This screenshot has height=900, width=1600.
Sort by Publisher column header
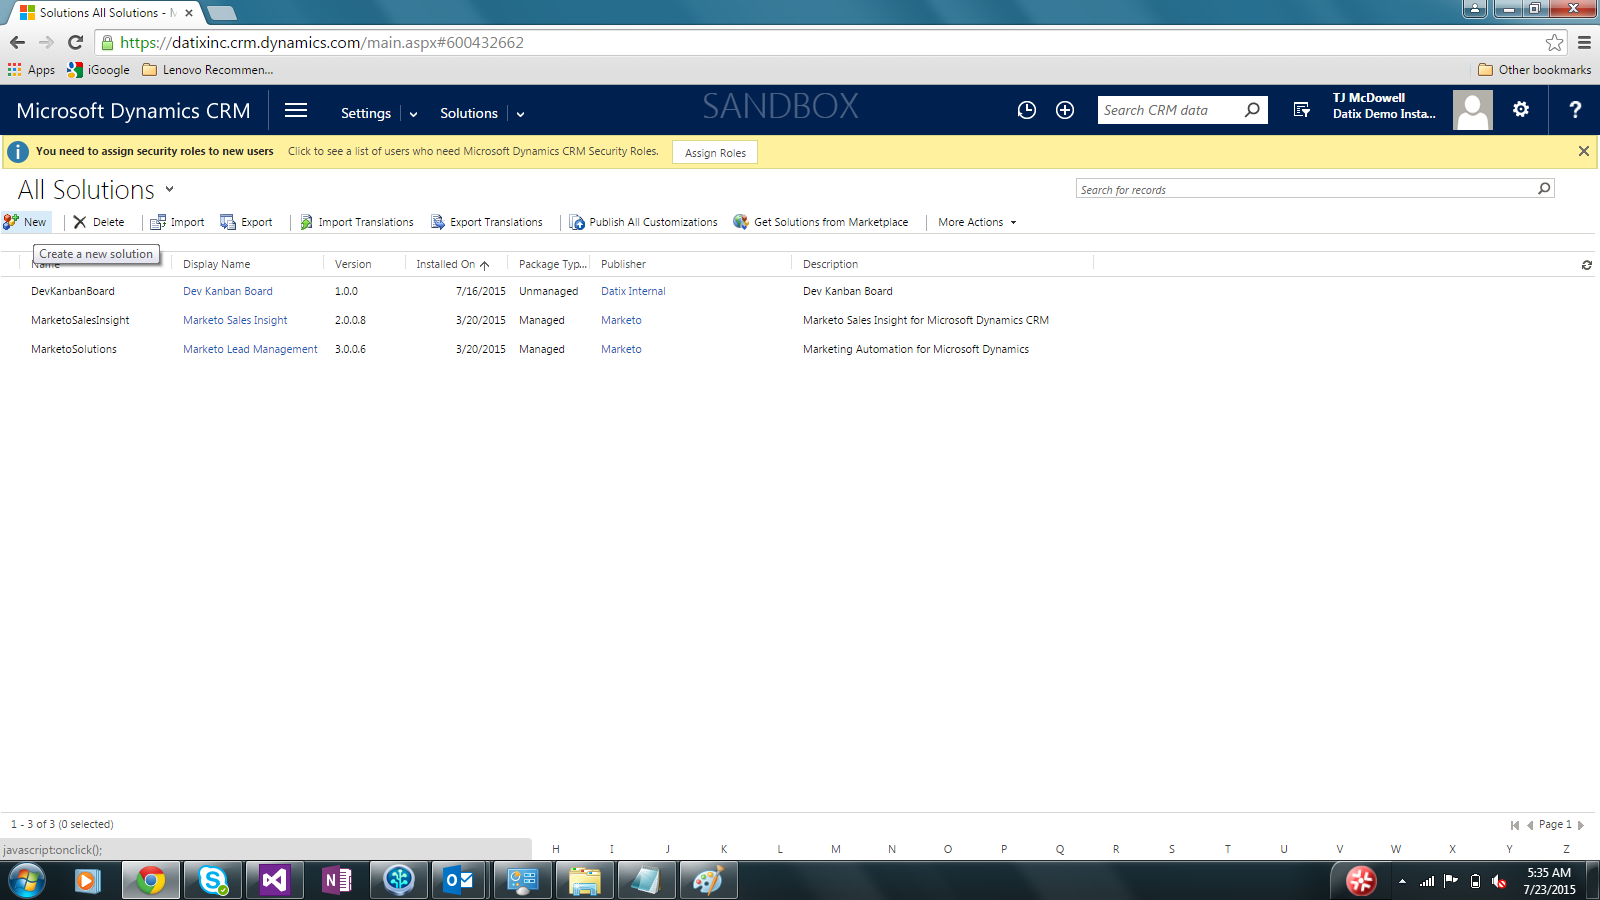pos(623,264)
